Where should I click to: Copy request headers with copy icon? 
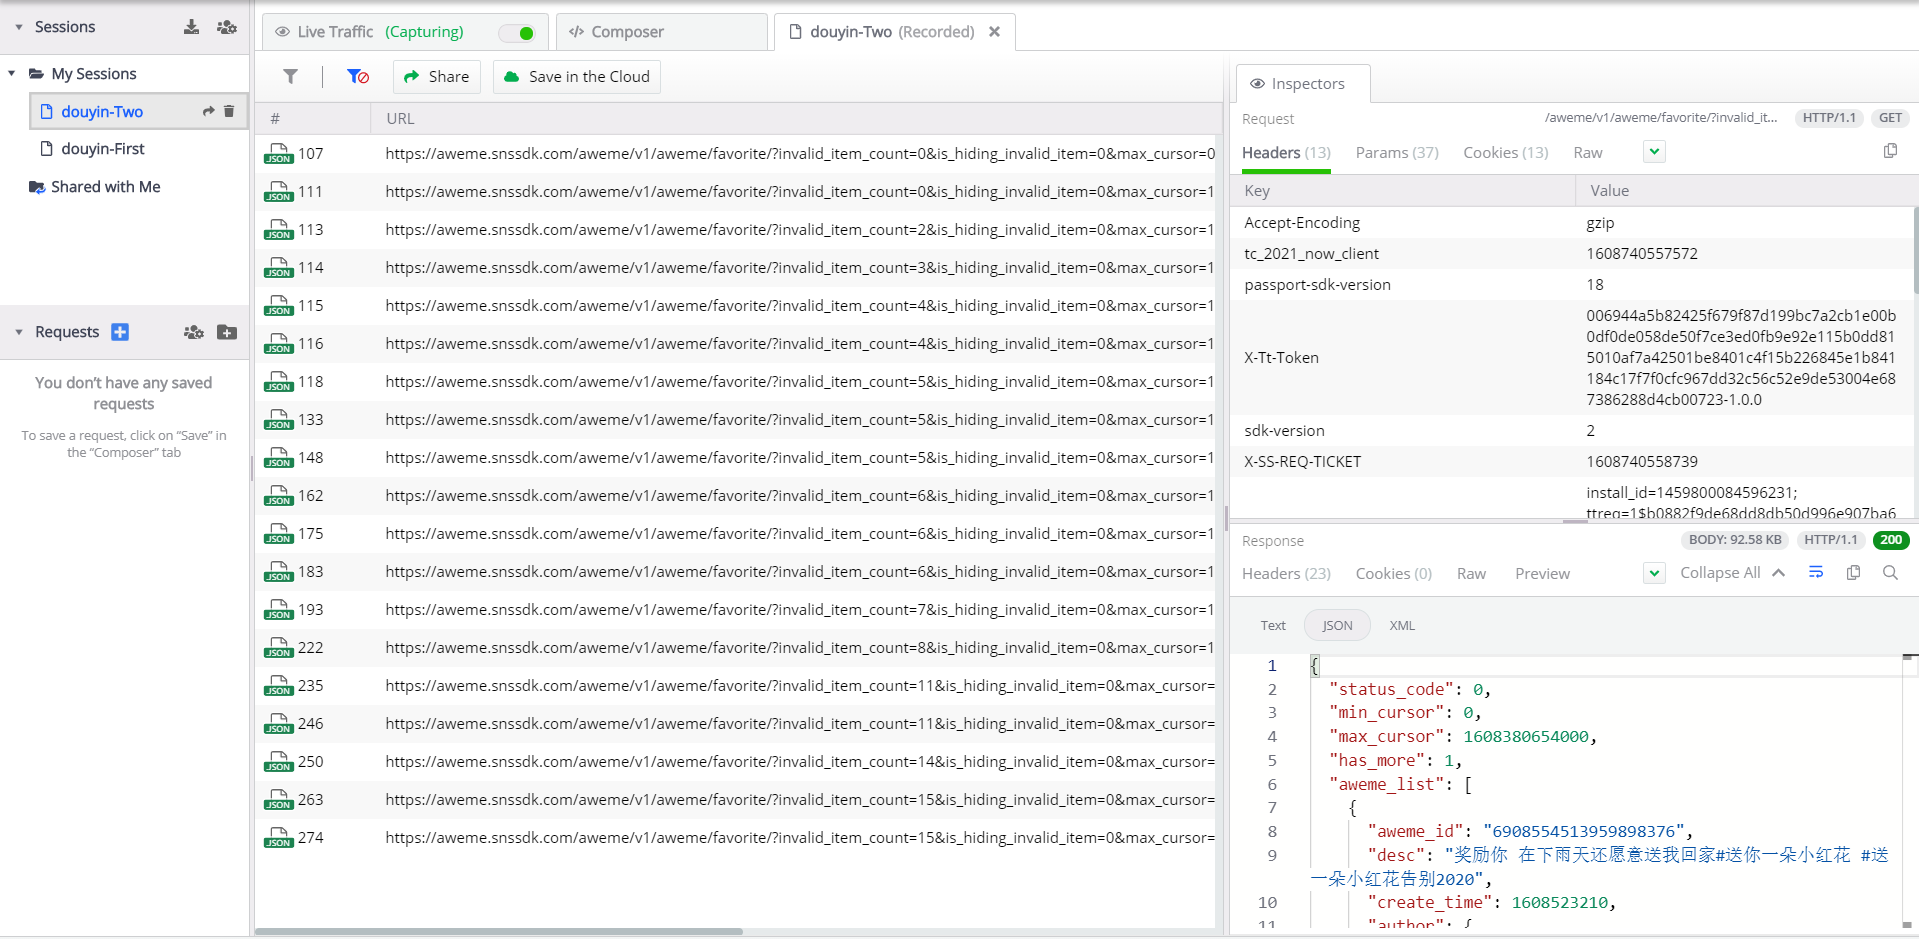(1890, 151)
